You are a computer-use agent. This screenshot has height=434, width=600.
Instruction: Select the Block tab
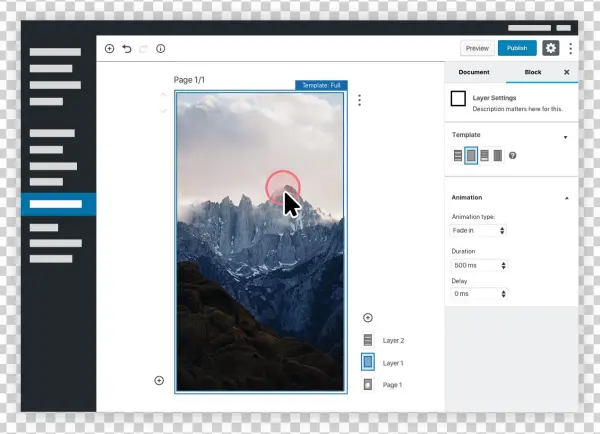[x=533, y=73]
